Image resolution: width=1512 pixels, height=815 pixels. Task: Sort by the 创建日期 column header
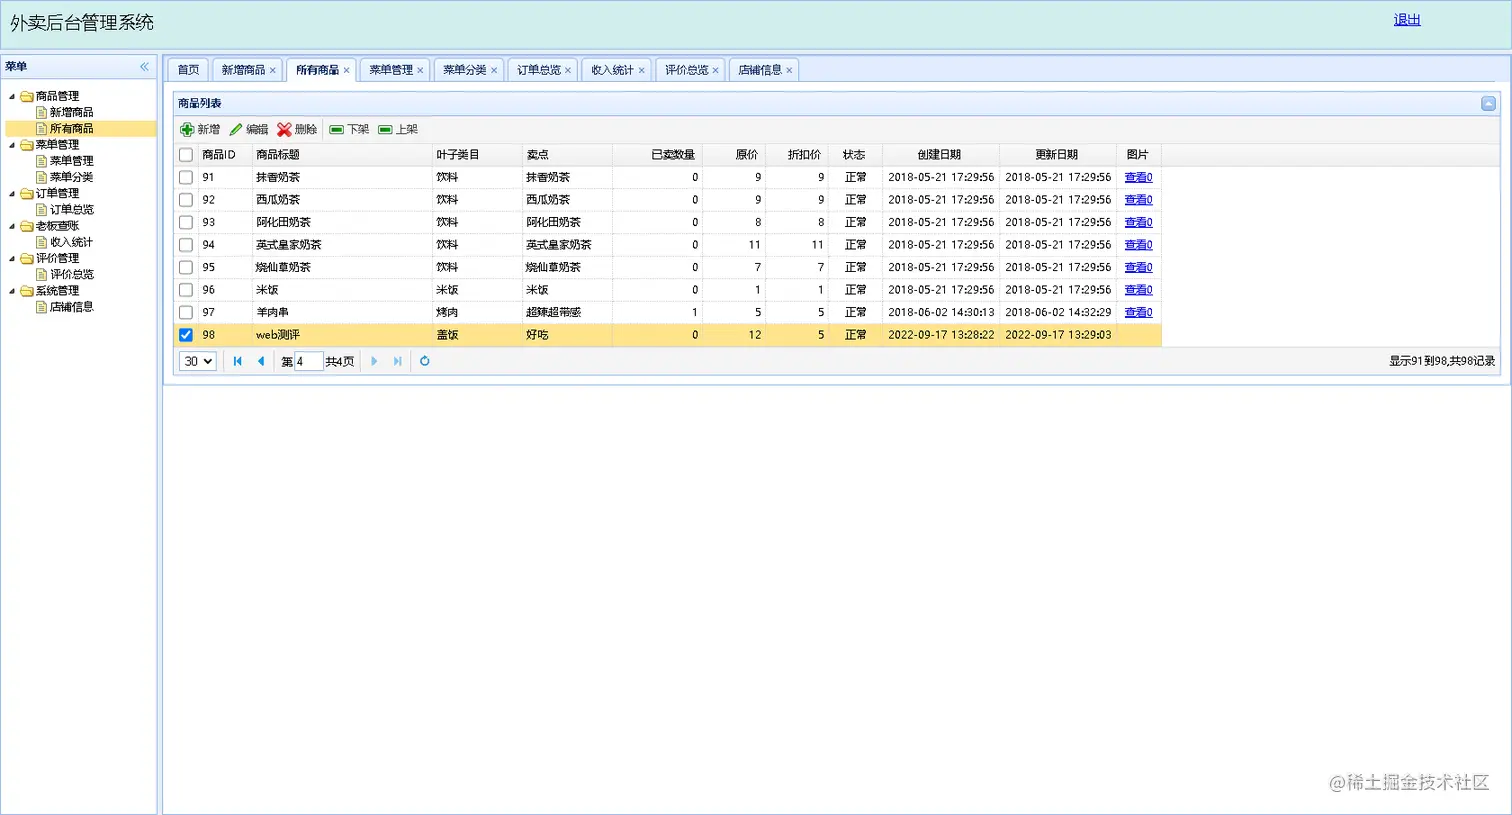(x=939, y=155)
